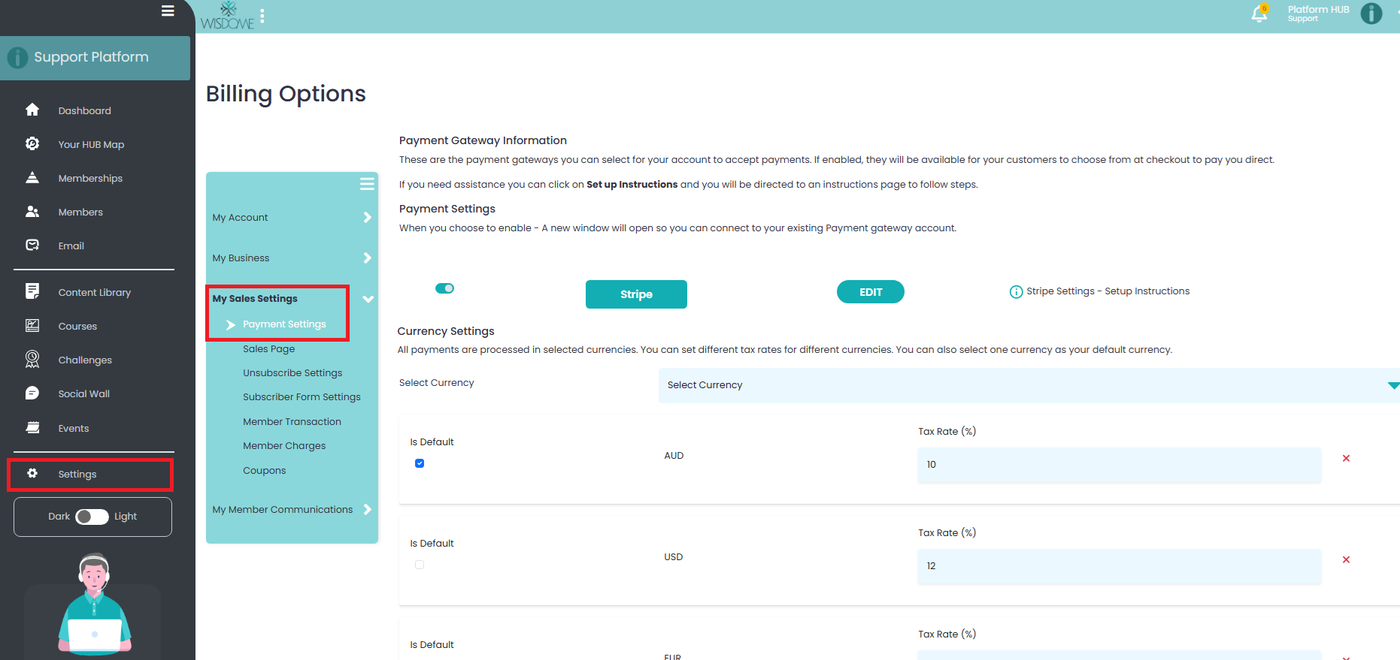Screen dimensions: 1400x660
Task: Click the Social Wall chat icon
Action: 32,393
